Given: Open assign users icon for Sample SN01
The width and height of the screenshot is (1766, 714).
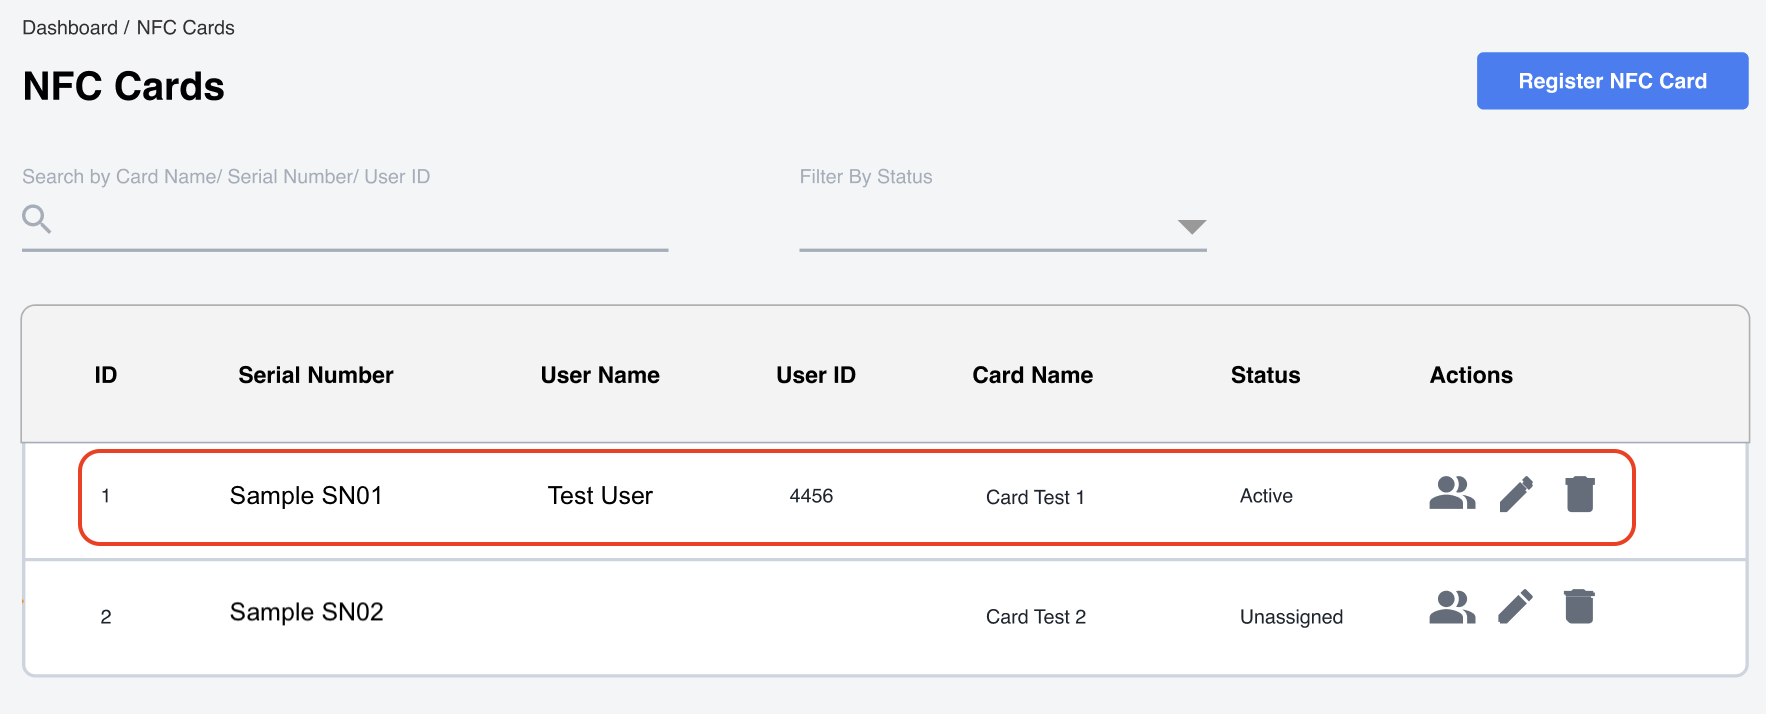Looking at the screenshot, I should 1452,493.
